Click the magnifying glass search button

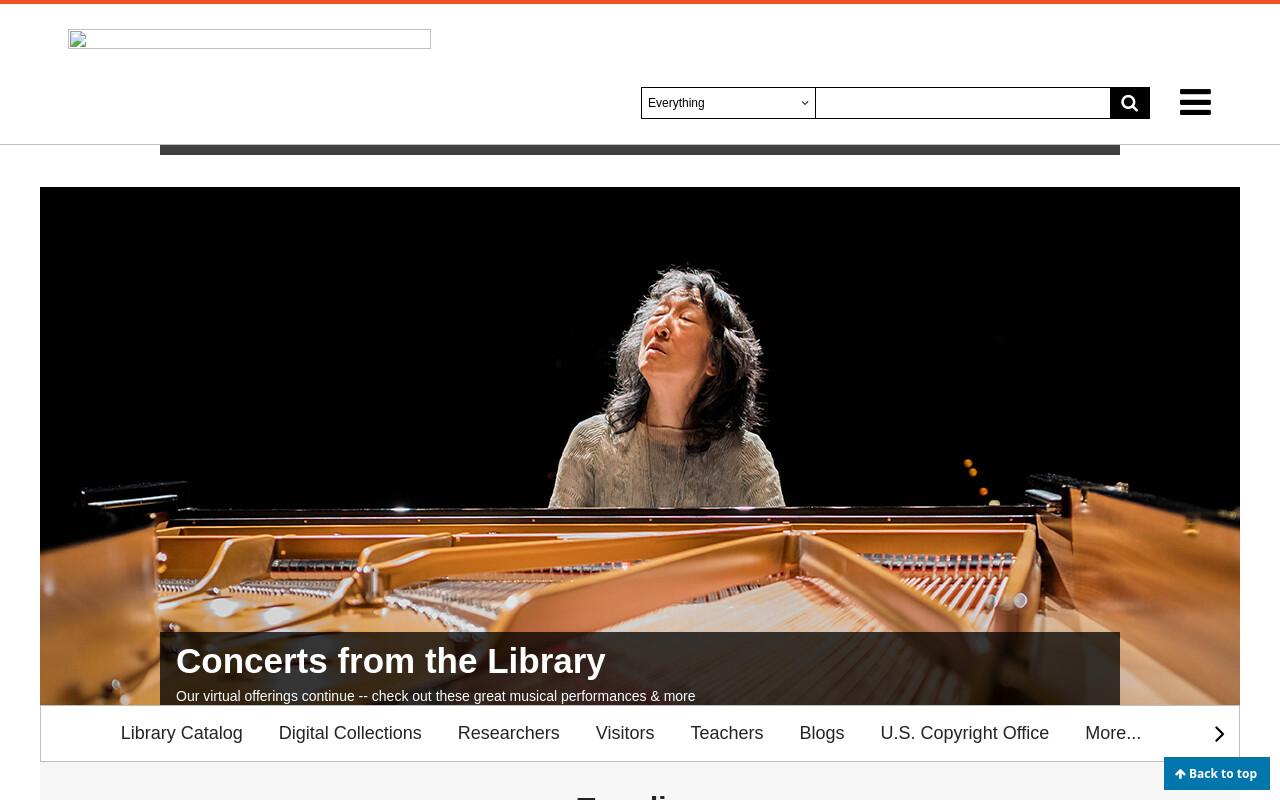point(1130,103)
